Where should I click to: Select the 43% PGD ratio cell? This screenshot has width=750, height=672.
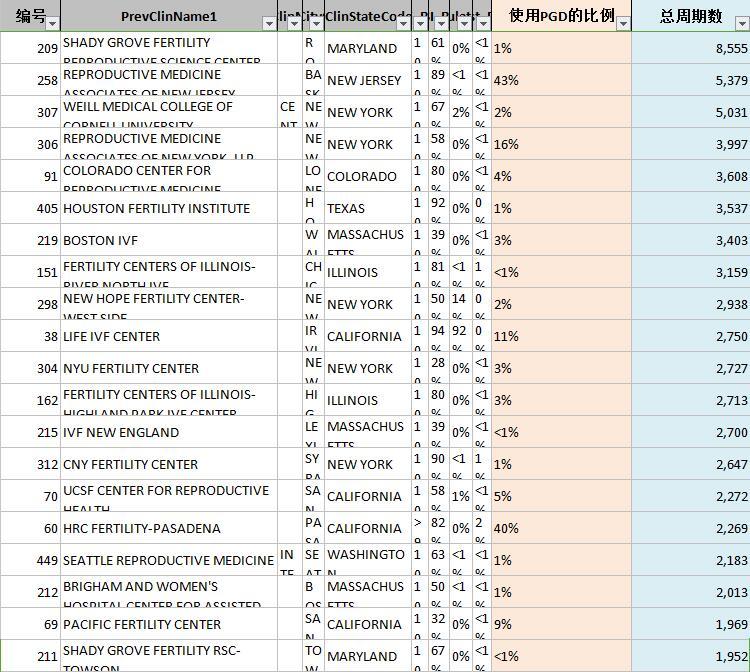(562, 80)
